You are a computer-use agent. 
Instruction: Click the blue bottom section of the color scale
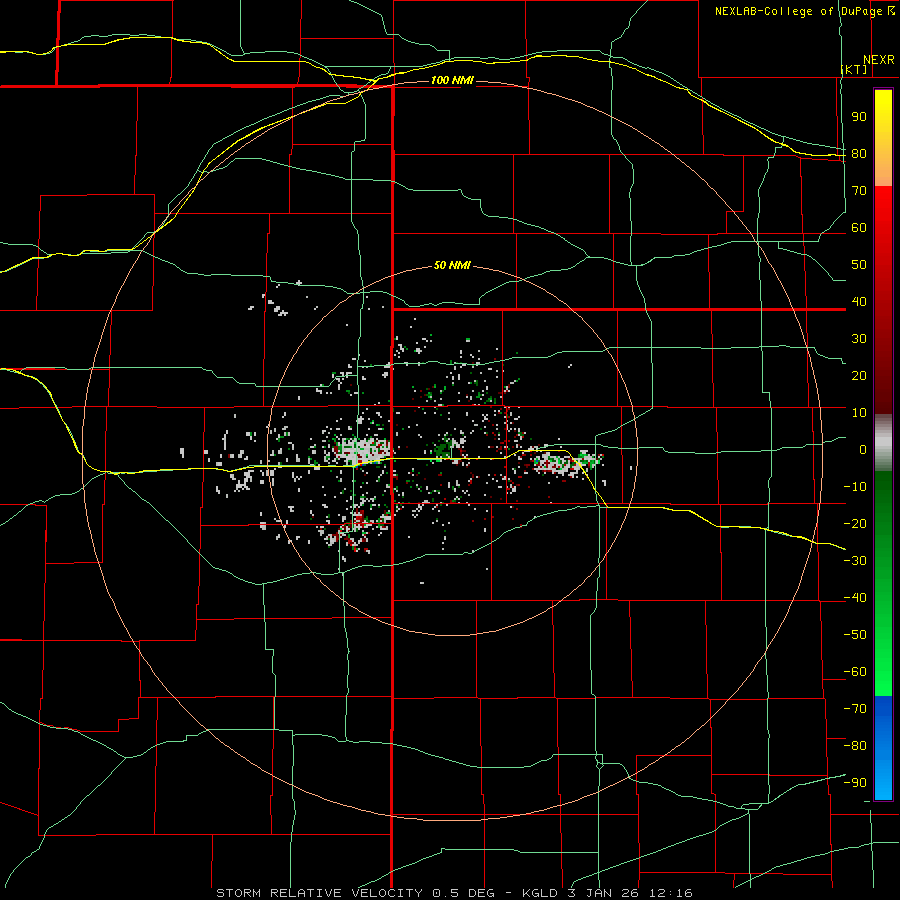point(883,747)
